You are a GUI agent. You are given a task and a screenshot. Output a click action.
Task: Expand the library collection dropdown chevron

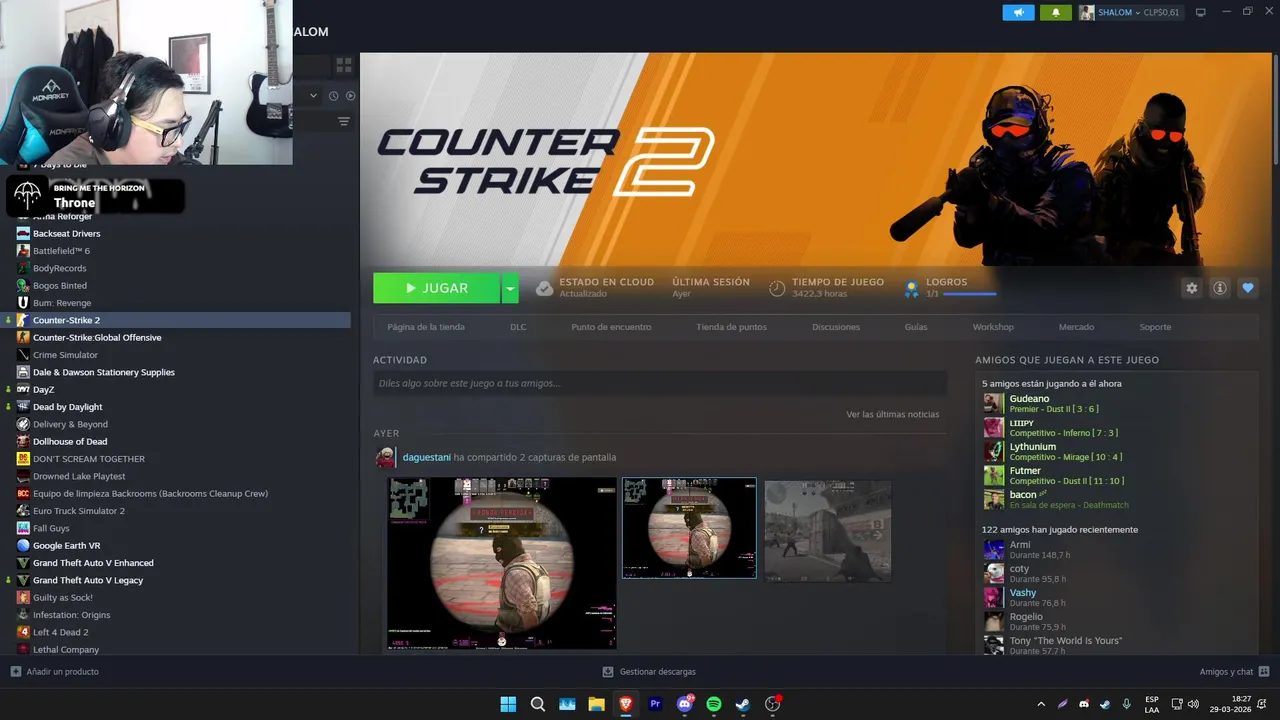[x=313, y=96]
